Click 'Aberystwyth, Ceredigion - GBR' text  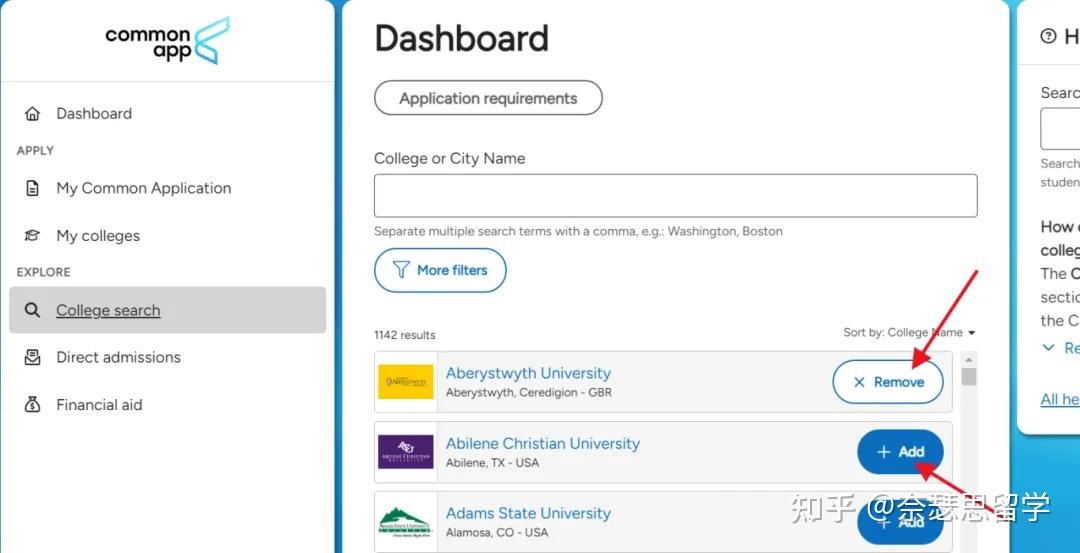[x=529, y=393]
